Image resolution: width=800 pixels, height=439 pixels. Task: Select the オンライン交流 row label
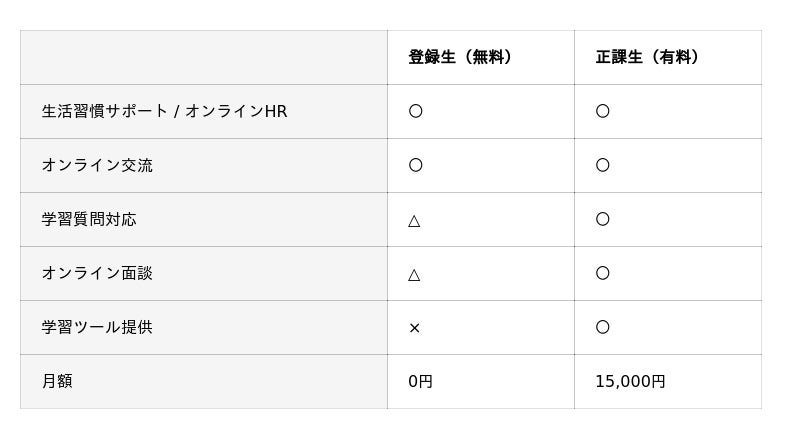(97, 166)
